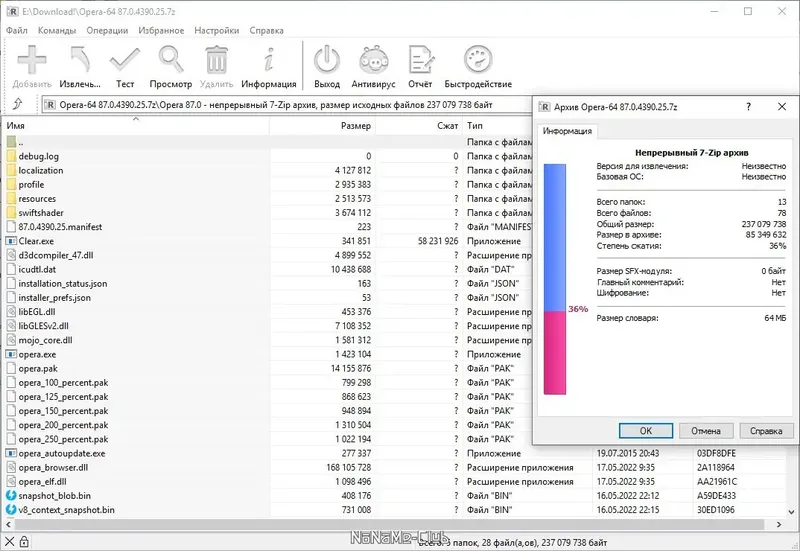Select the opera.exe application icon

point(11,354)
